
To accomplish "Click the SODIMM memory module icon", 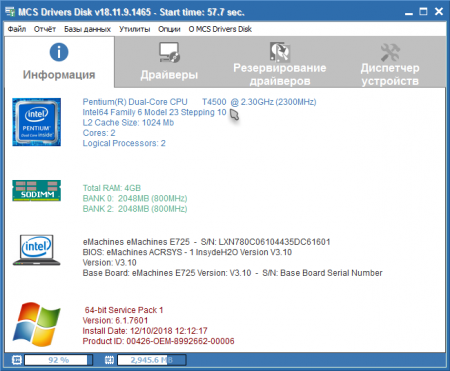I will coord(37,191).
